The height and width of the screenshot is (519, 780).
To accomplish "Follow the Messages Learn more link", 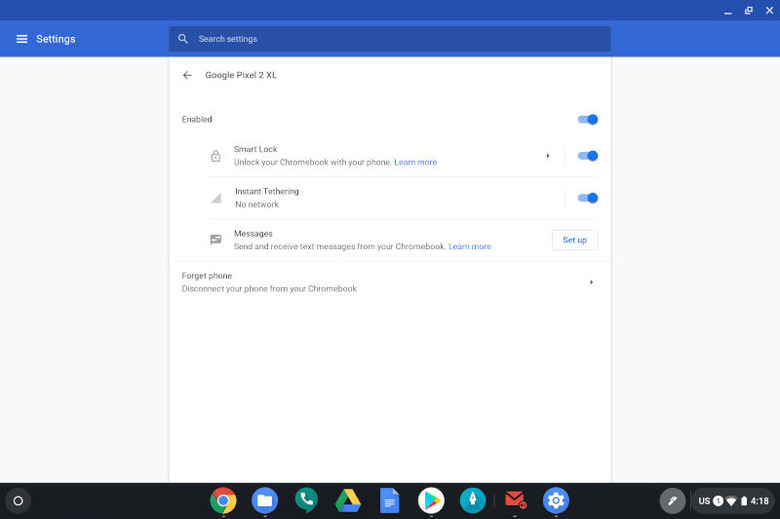I will click(x=469, y=246).
